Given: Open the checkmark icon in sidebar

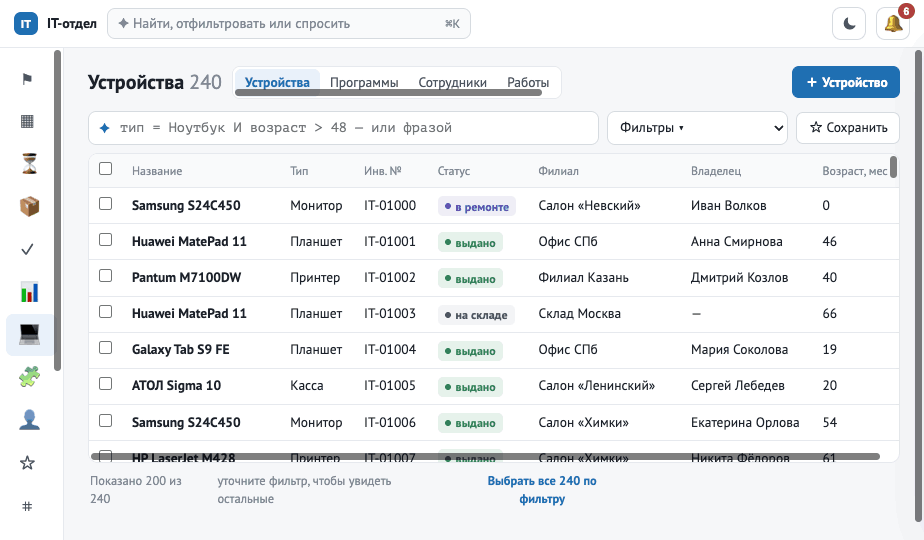Looking at the screenshot, I should tap(28, 249).
